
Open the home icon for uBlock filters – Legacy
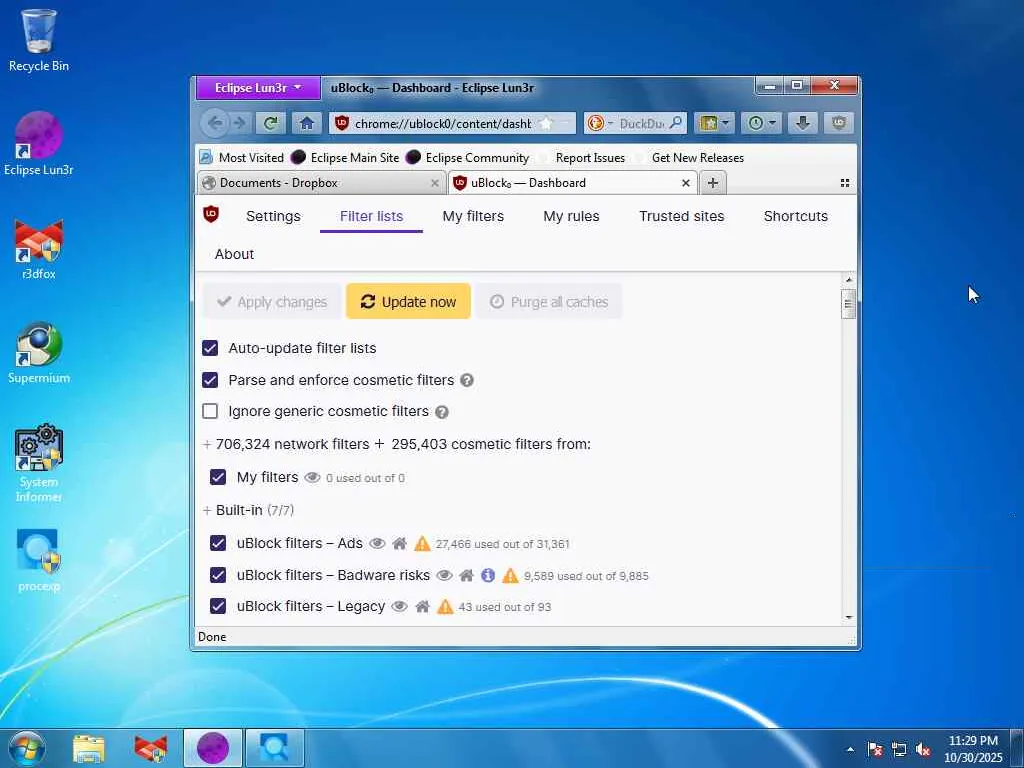(x=423, y=607)
